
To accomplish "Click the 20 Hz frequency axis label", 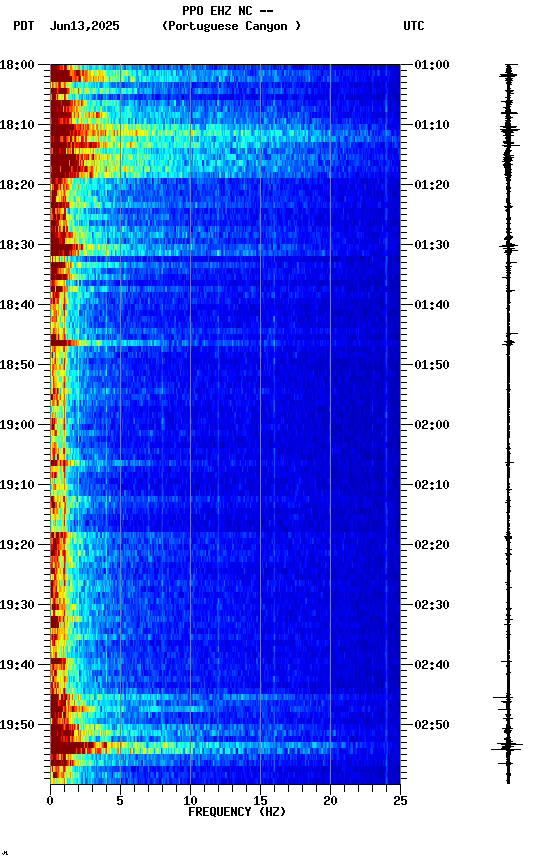I will (330, 801).
